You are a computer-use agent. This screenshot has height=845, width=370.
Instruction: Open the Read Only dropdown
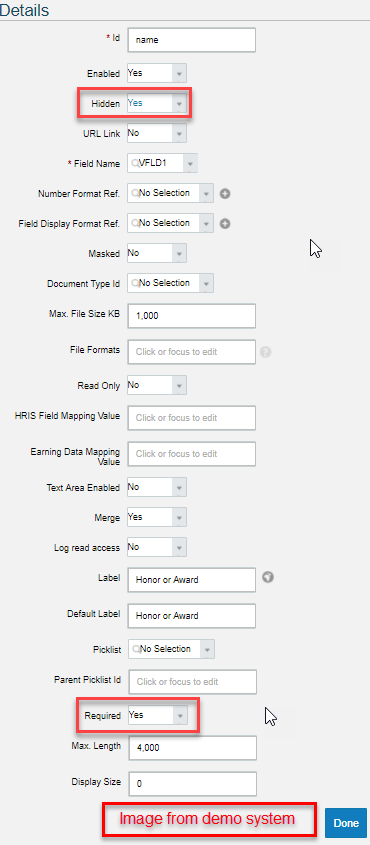[x=157, y=386]
